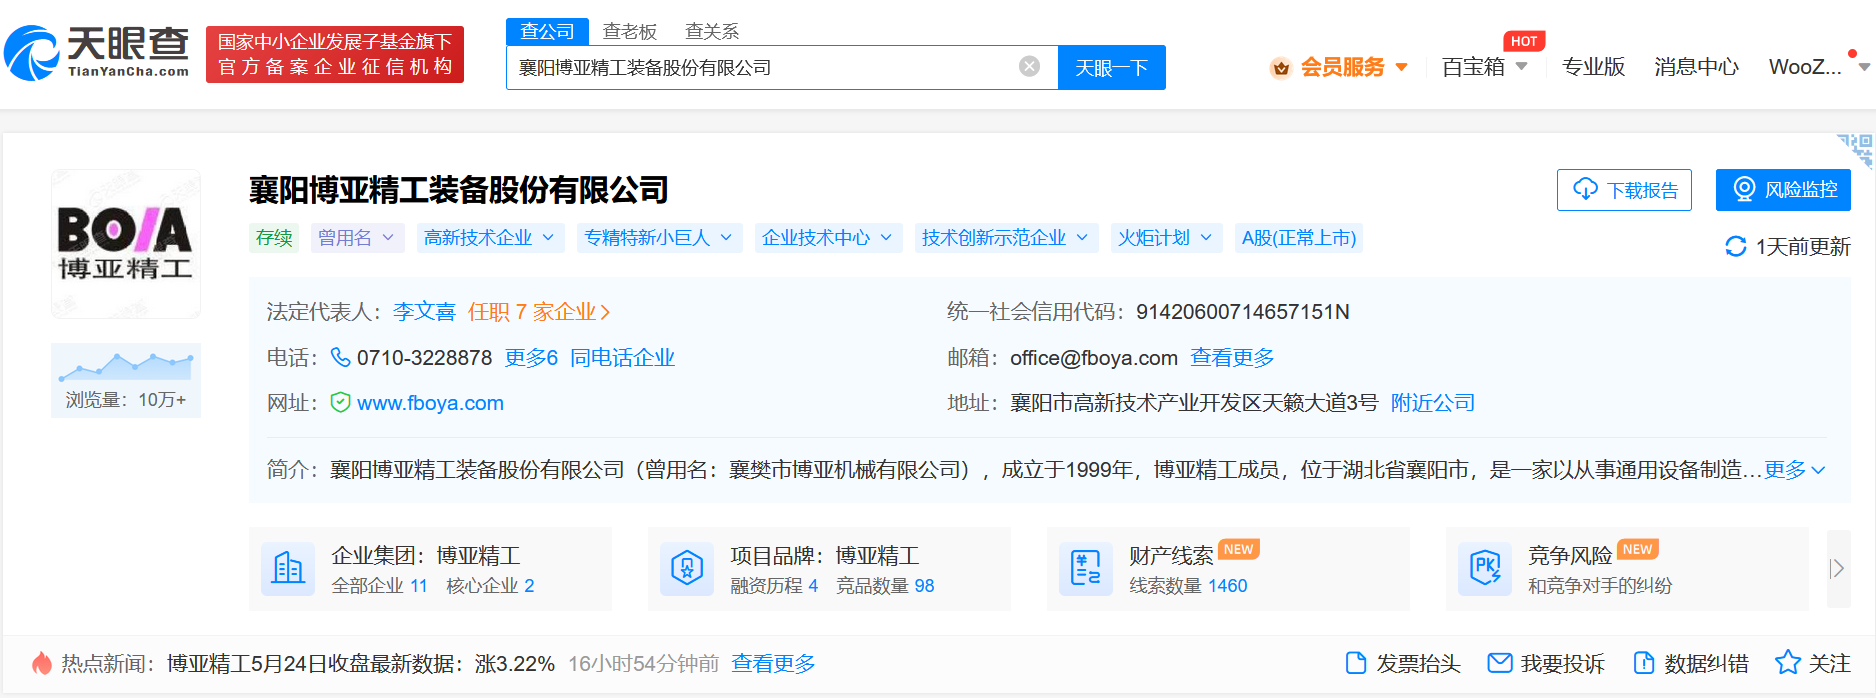Expand the 高新技术企业 tag
This screenshot has width=1876, height=698.
(490, 238)
